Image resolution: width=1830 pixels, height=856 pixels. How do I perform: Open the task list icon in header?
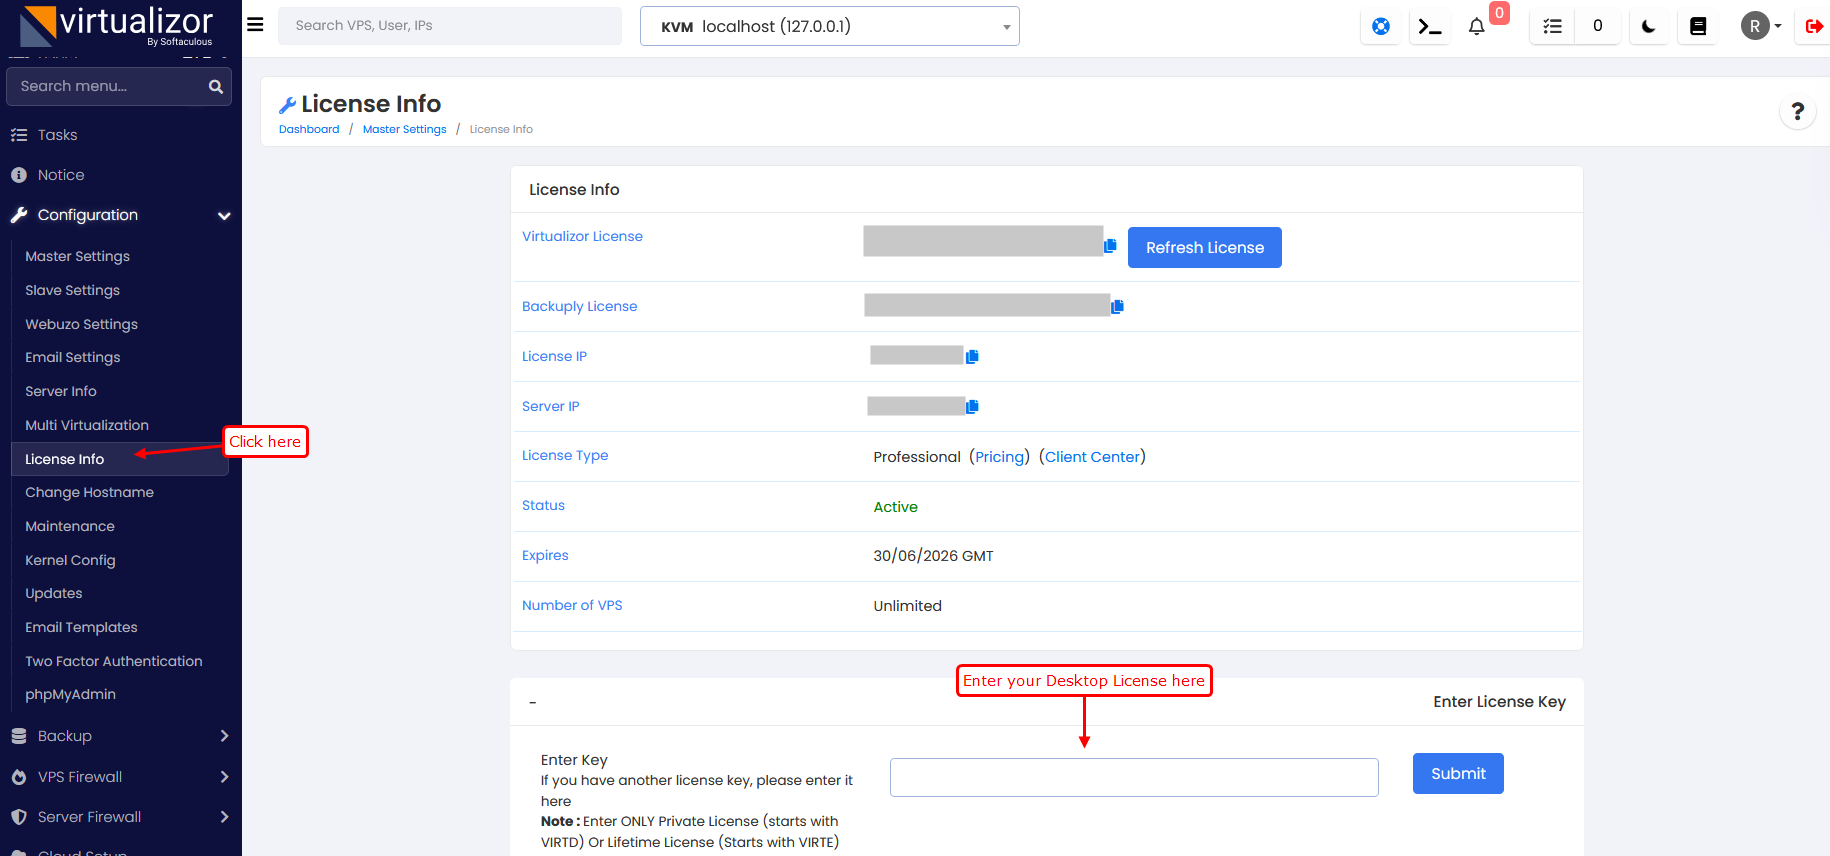(1552, 27)
